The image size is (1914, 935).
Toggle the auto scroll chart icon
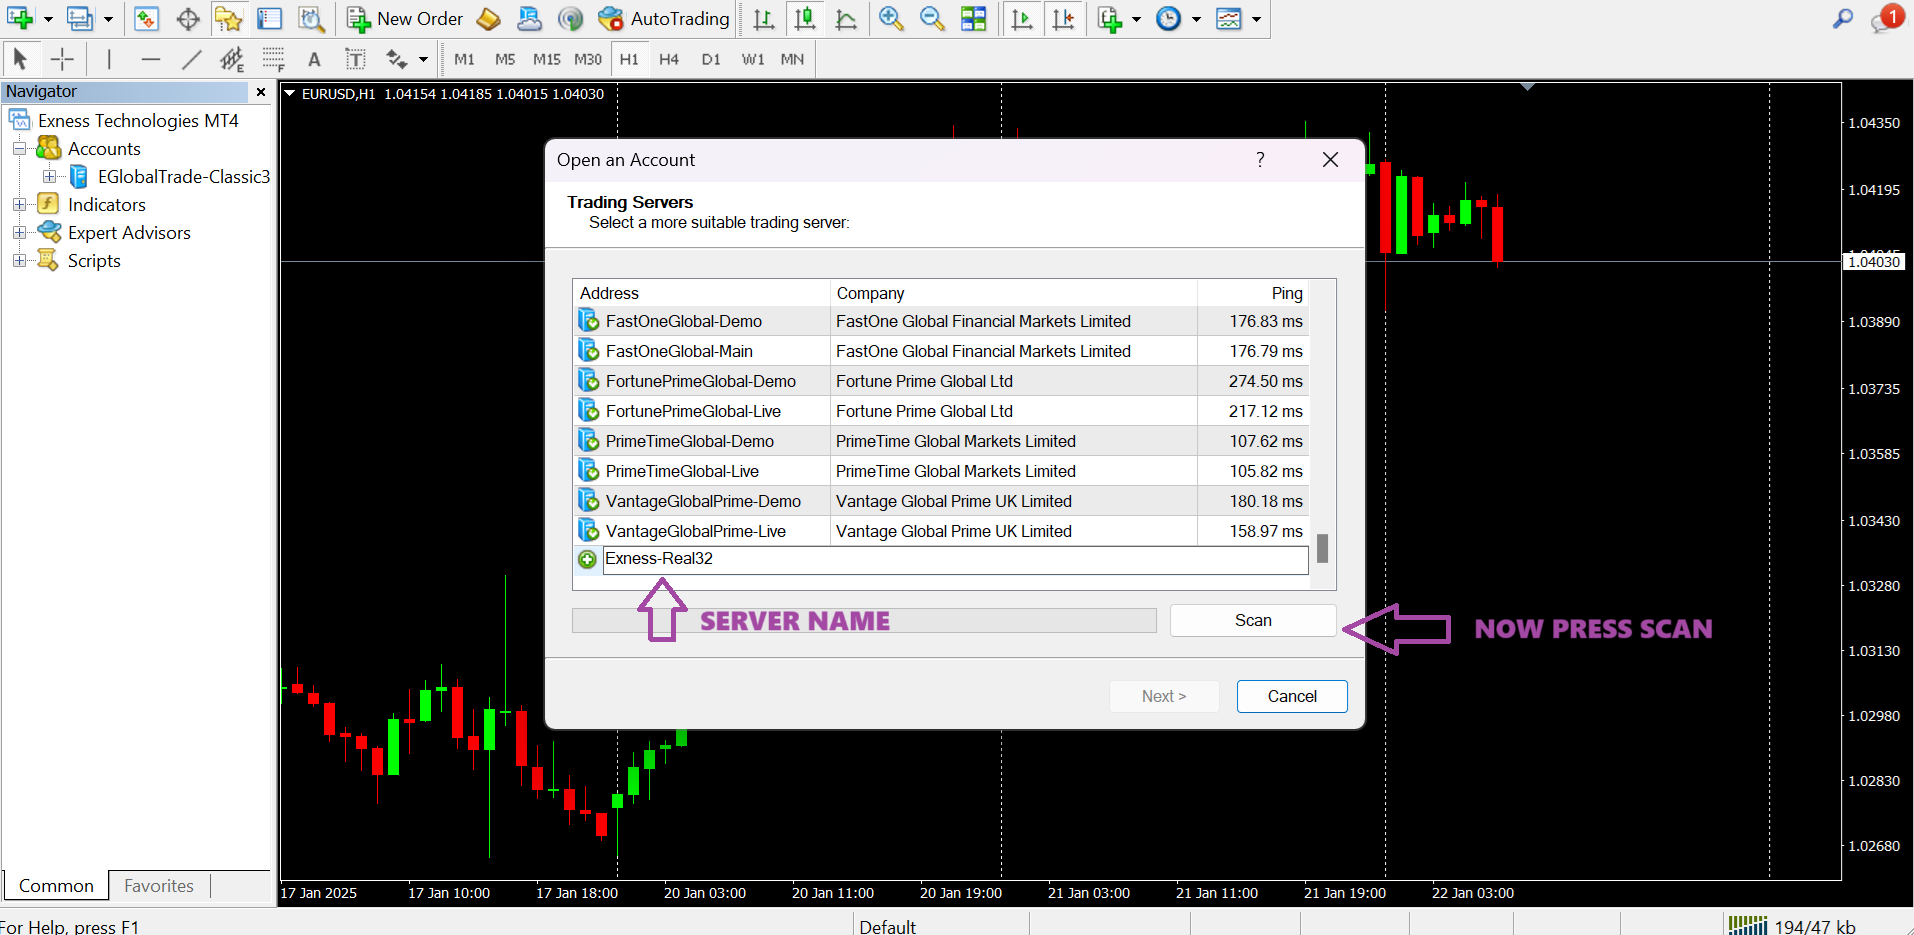tap(1022, 18)
